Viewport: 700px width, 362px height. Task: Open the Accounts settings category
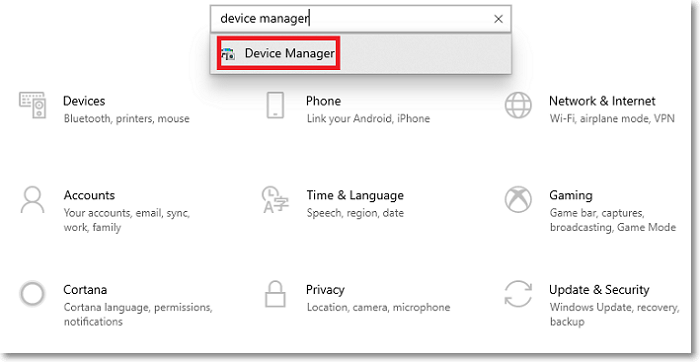point(89,196)
